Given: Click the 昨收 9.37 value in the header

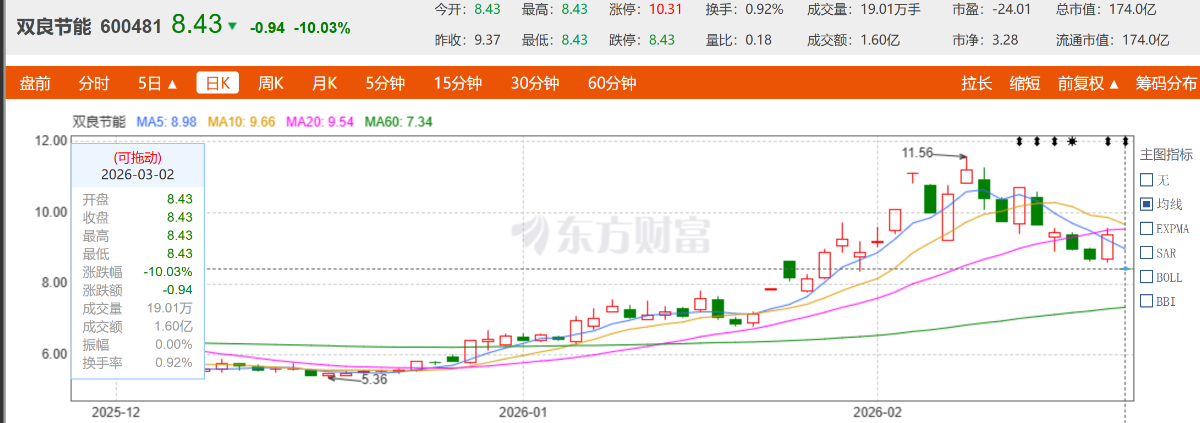Looking at the screenshot, I should 487,40.
